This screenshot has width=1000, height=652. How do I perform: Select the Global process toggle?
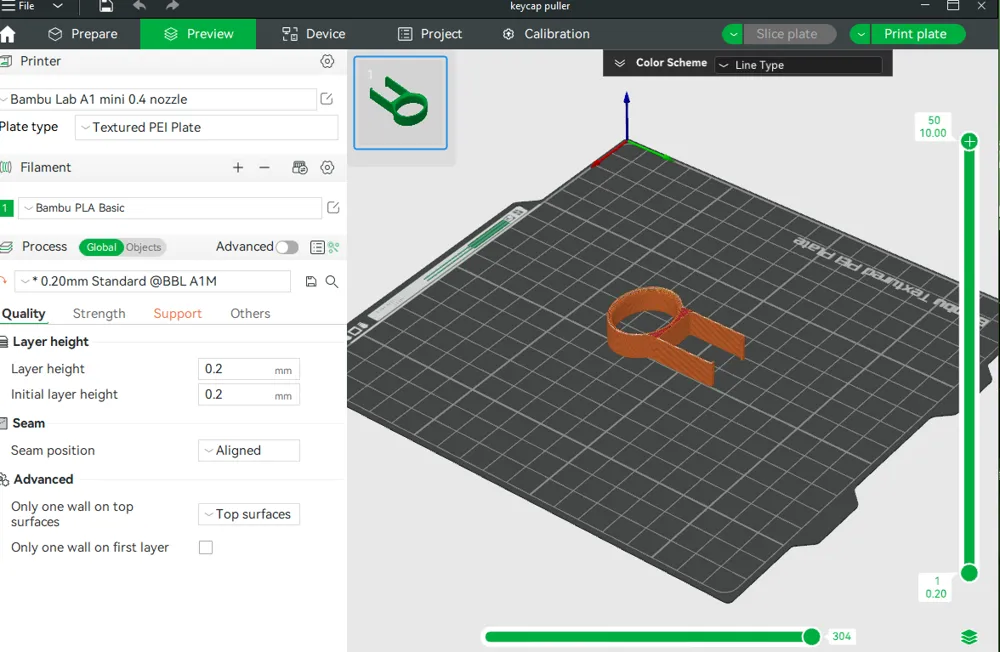[101, 248]
